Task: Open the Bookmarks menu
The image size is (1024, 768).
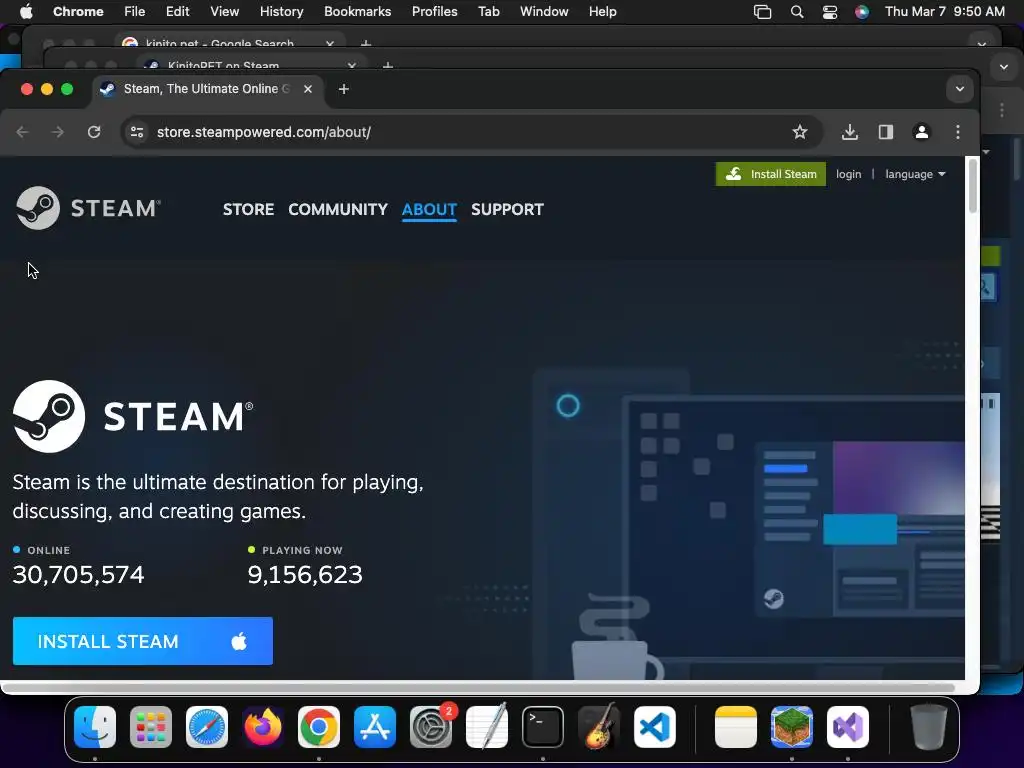Action: (357, 12)
